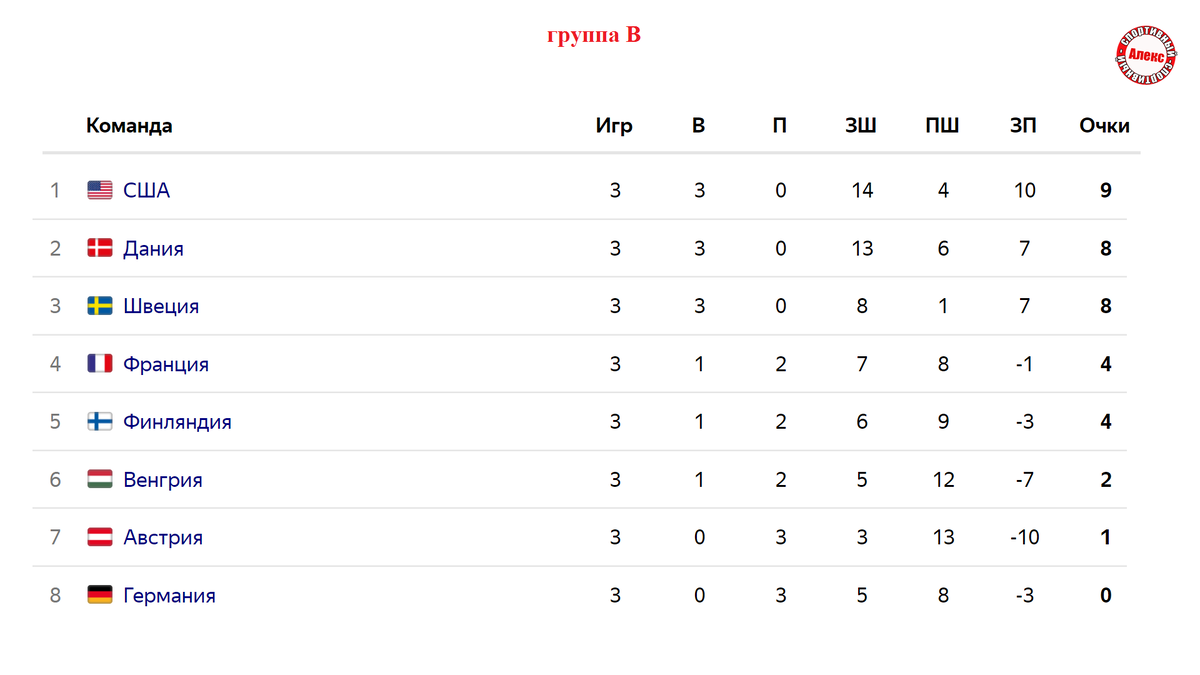
Task: Click the группа B title text
Action: [594, 35]
